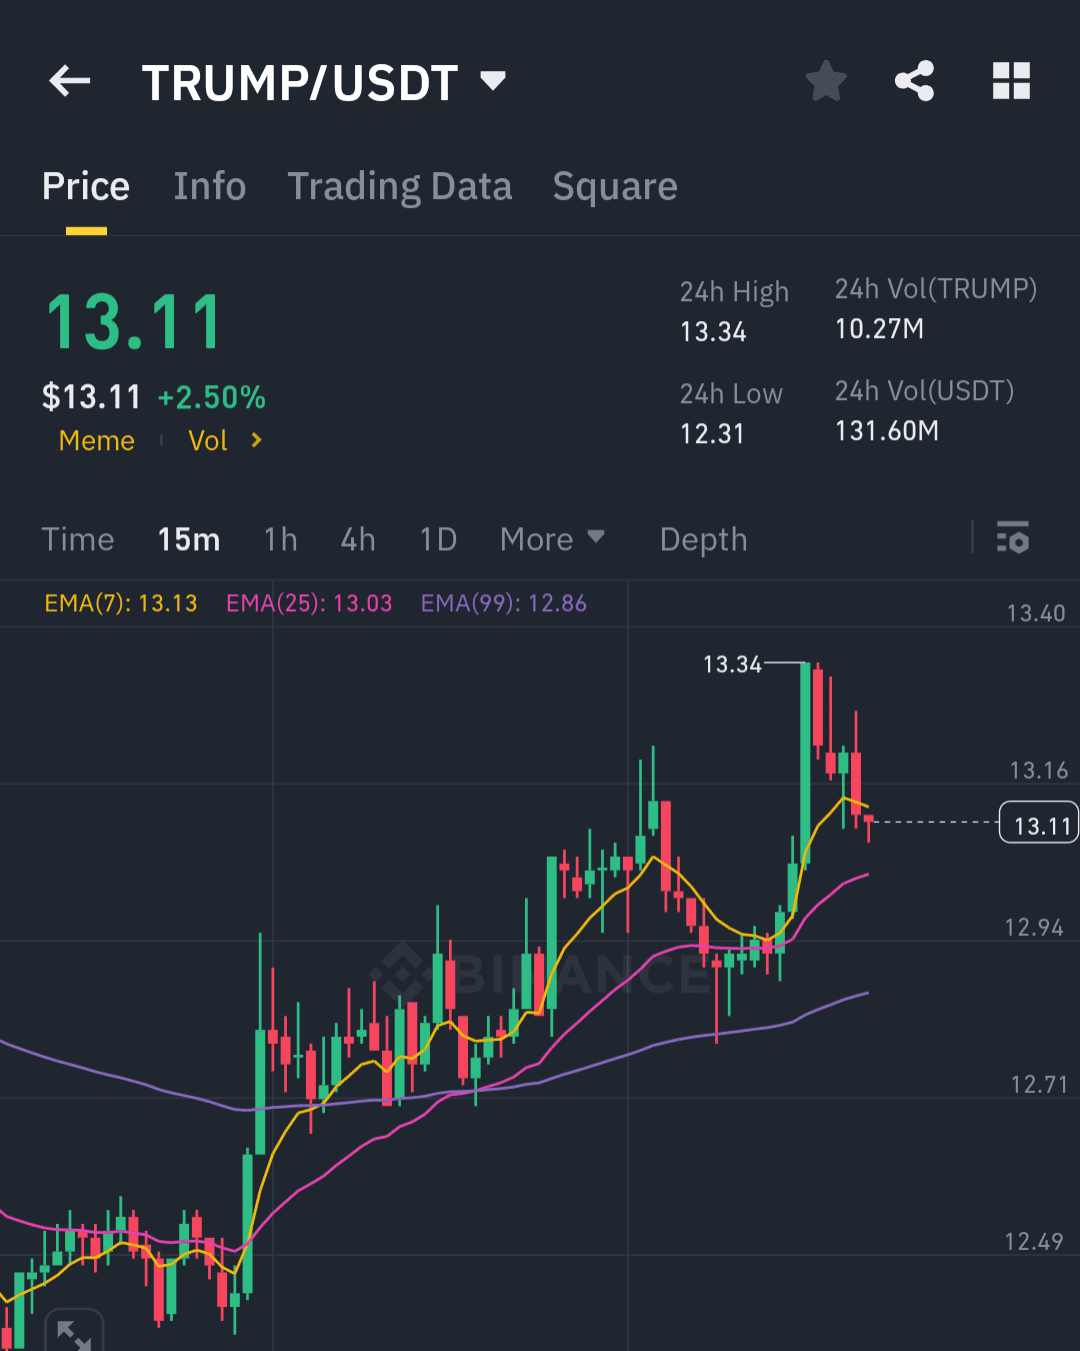Expand chart to fullscreen
The height and width of the screenshot is (1351, 1080).
click(74, 1332)
